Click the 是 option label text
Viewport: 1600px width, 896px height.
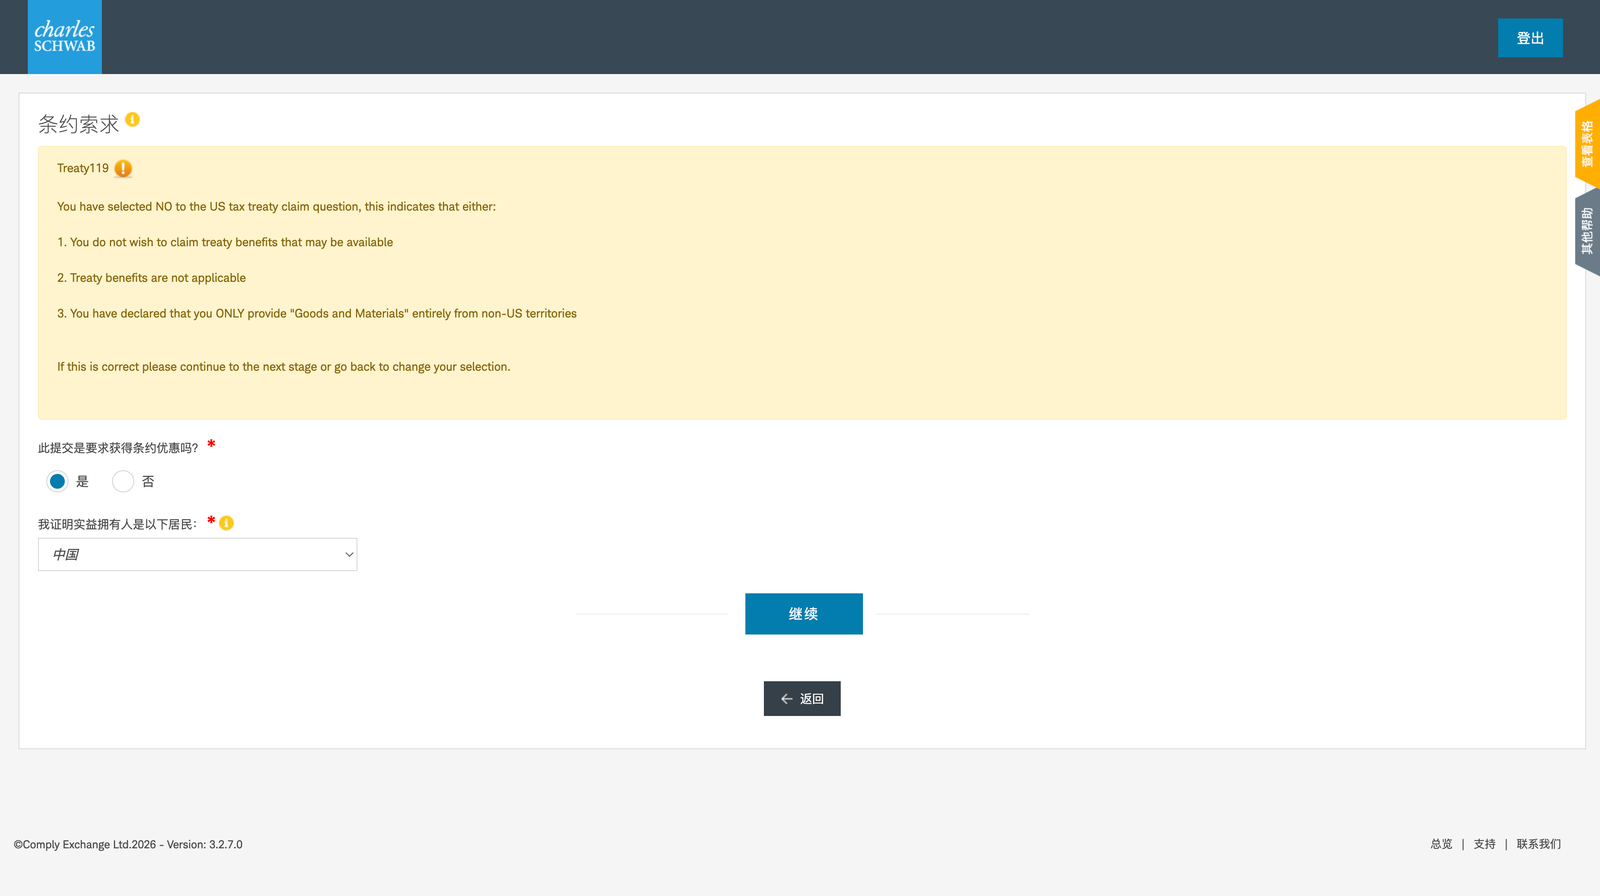click(82, 482)
